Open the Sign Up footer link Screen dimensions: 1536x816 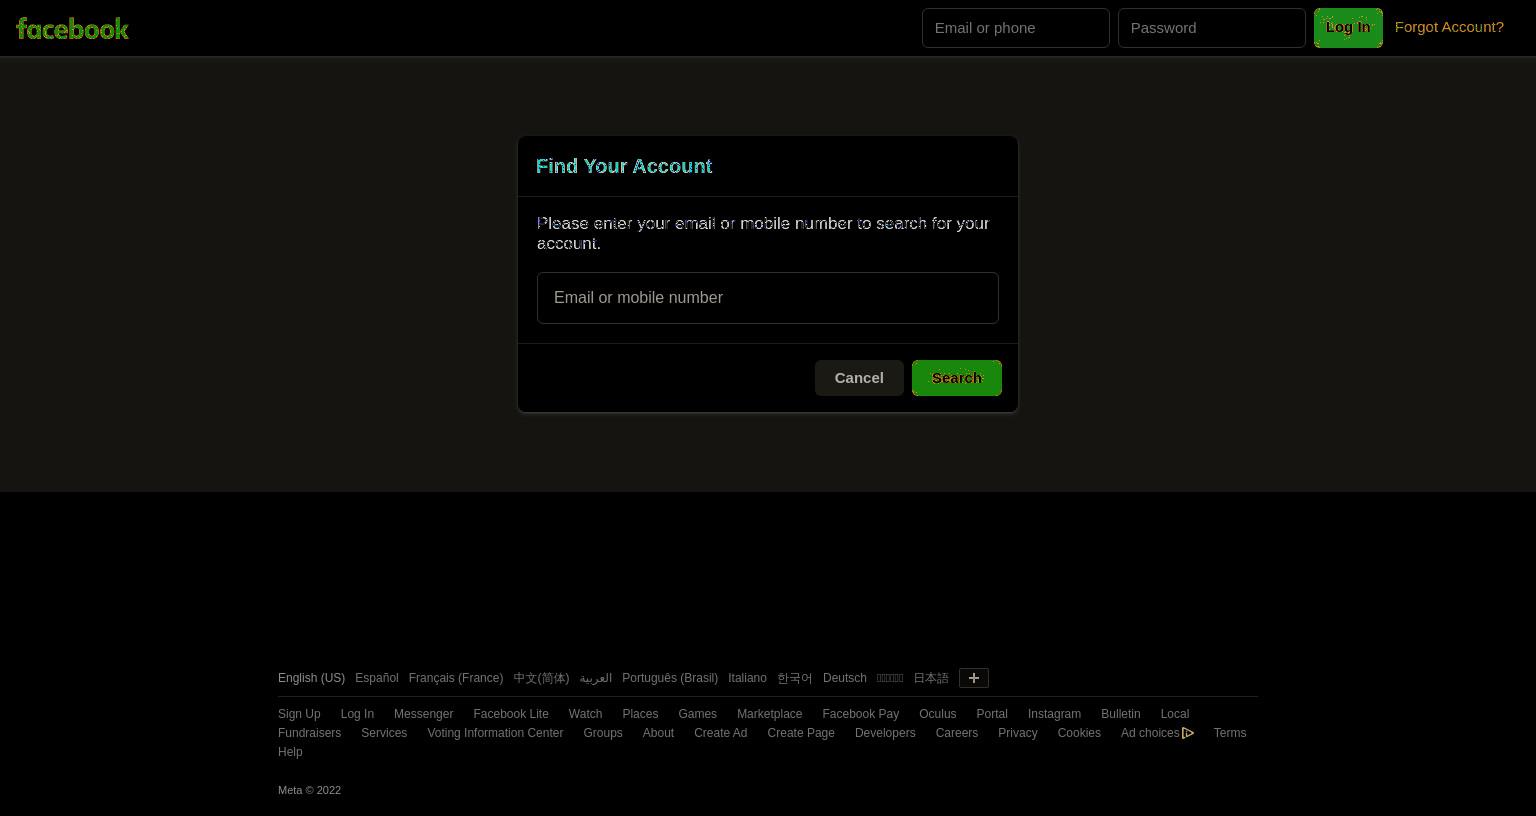tap(299, 714)
